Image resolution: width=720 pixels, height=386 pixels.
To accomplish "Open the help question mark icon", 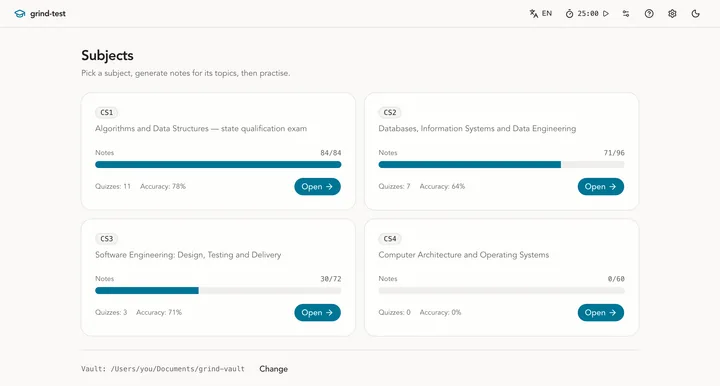I will (x=649, y=14).
